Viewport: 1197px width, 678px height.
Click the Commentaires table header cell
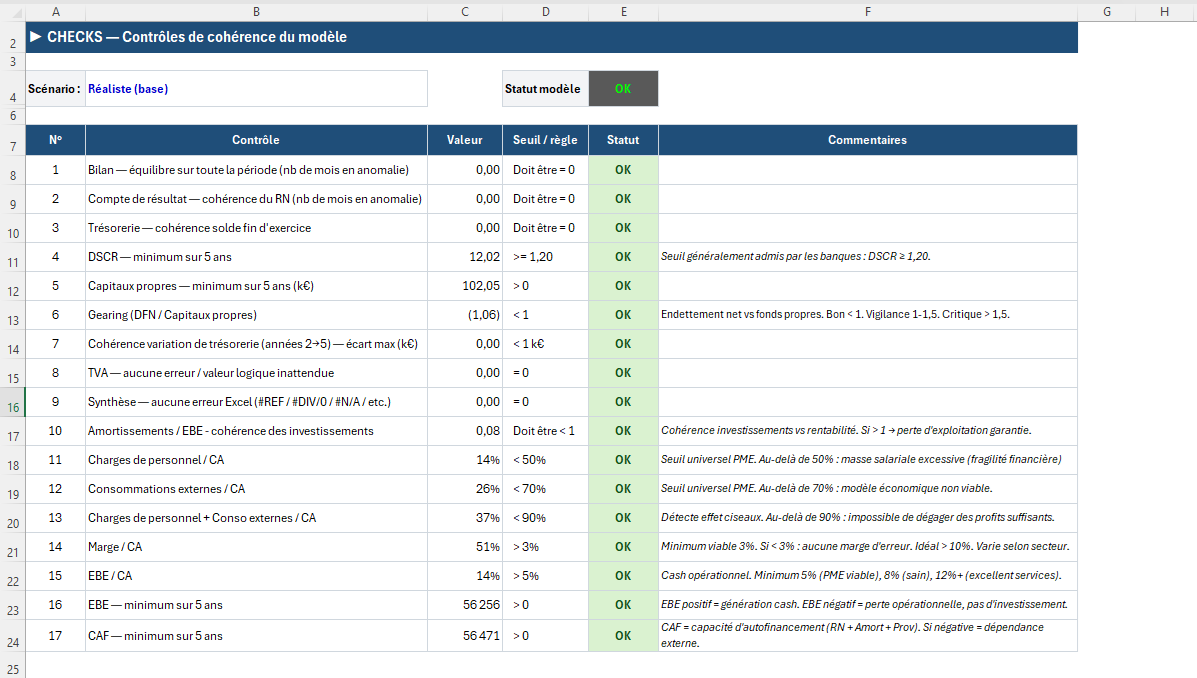867,140
